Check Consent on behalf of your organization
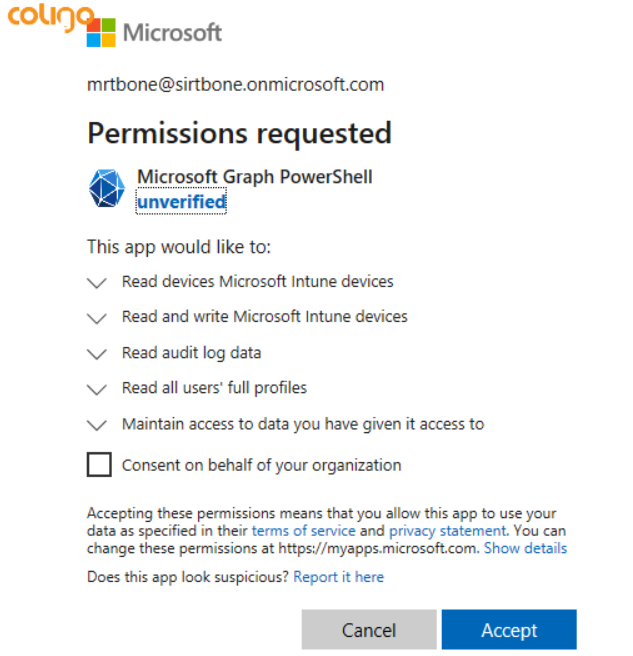 point(99,465)
